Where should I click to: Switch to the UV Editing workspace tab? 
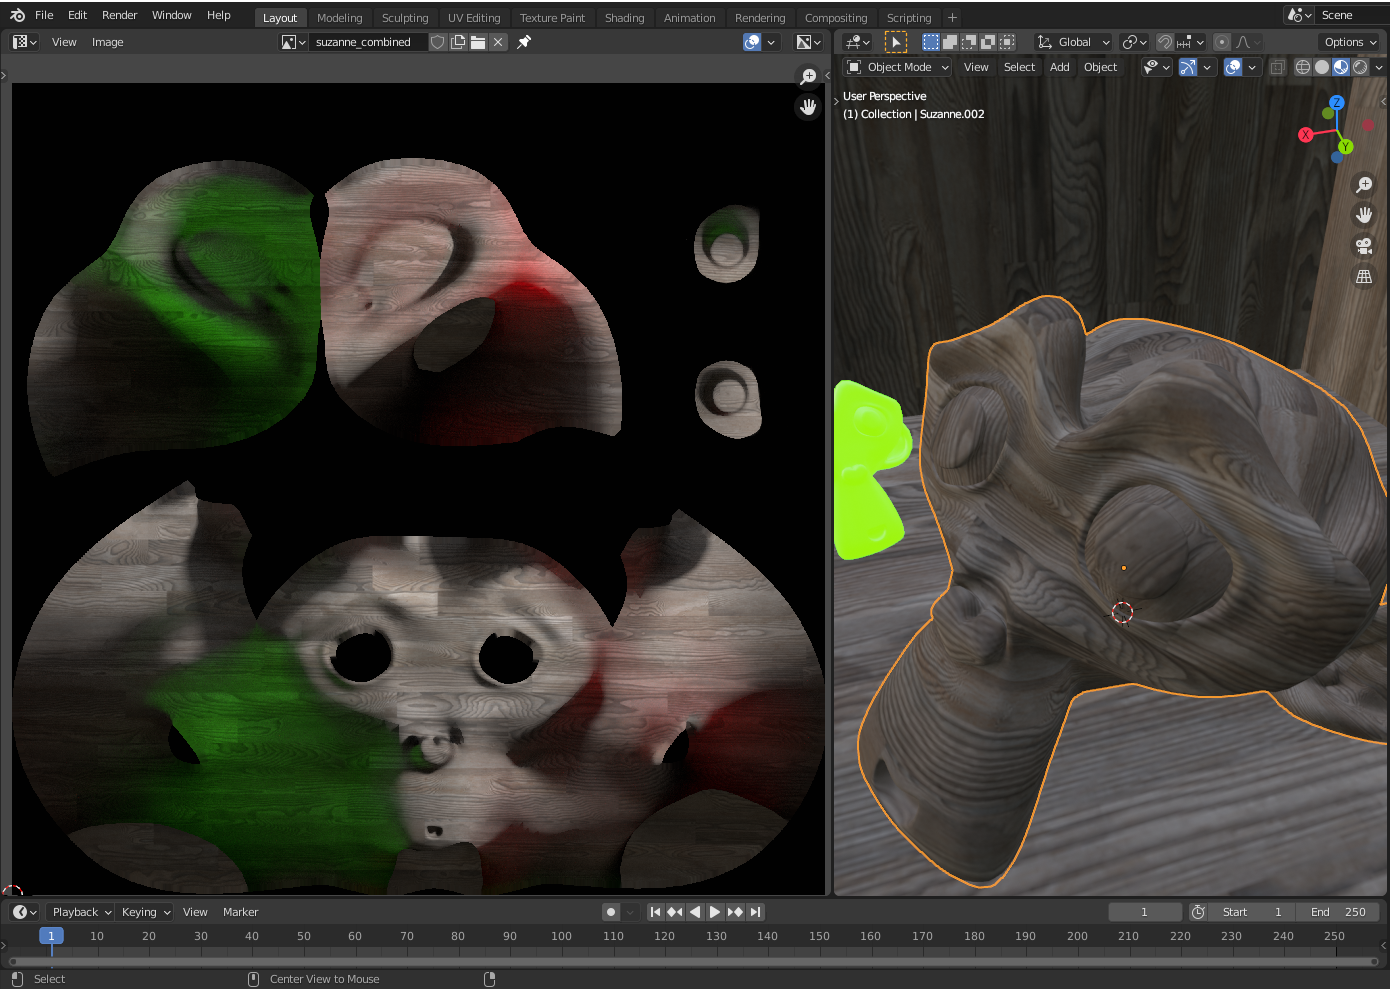tap(474, 18)
